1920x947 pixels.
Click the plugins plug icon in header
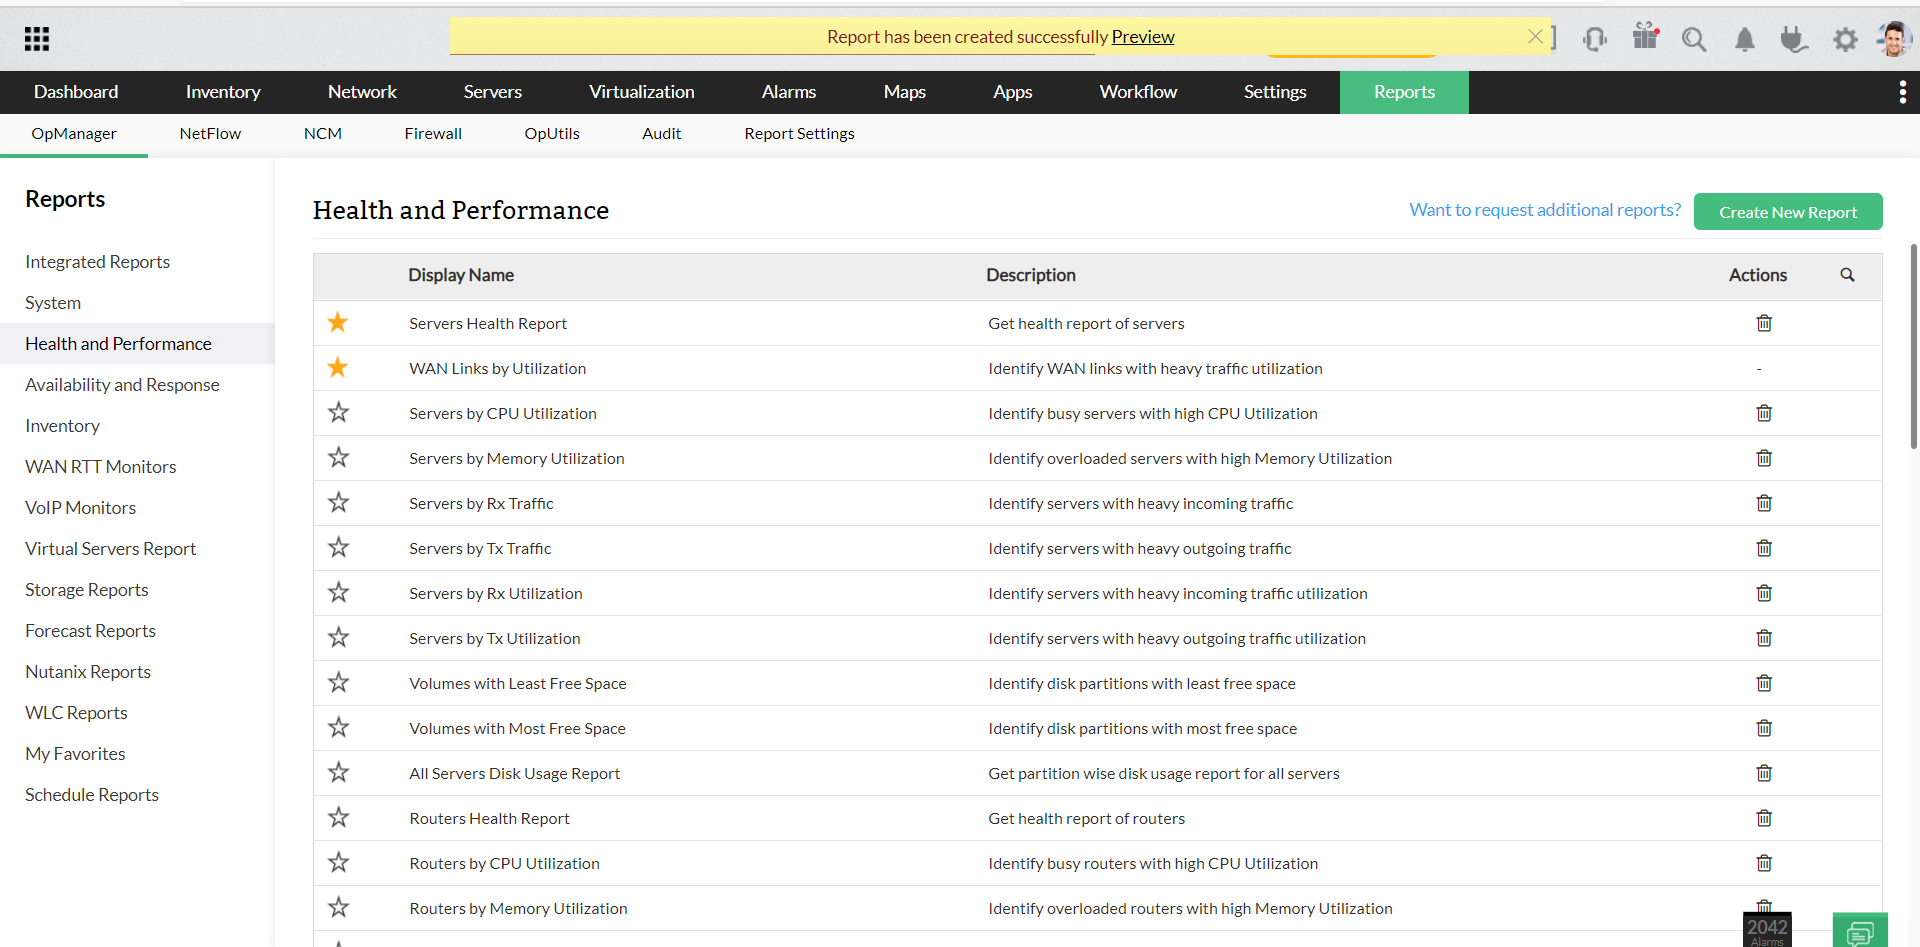click(x=1794, y=39)
